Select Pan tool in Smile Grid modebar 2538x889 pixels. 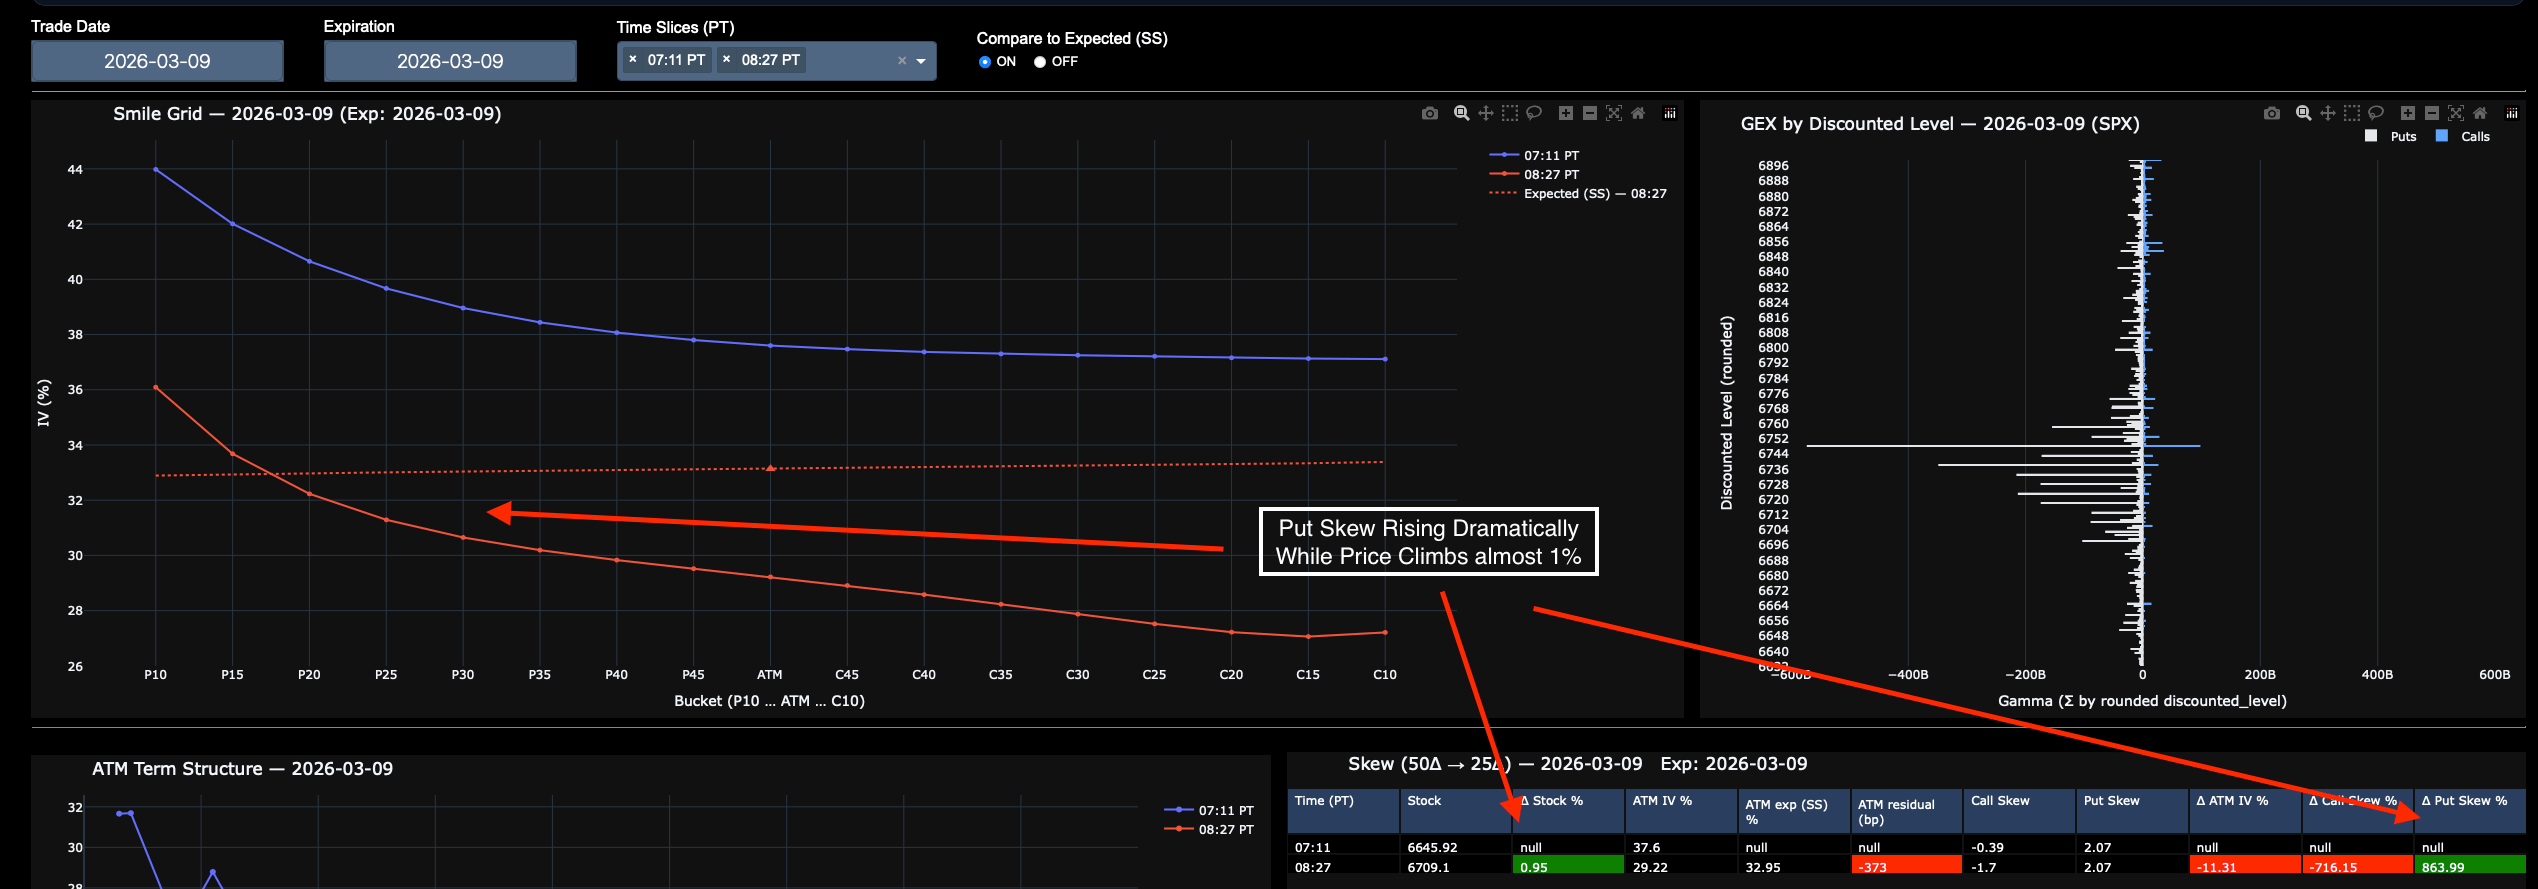pyautogui.click(x=1486, y=114)
